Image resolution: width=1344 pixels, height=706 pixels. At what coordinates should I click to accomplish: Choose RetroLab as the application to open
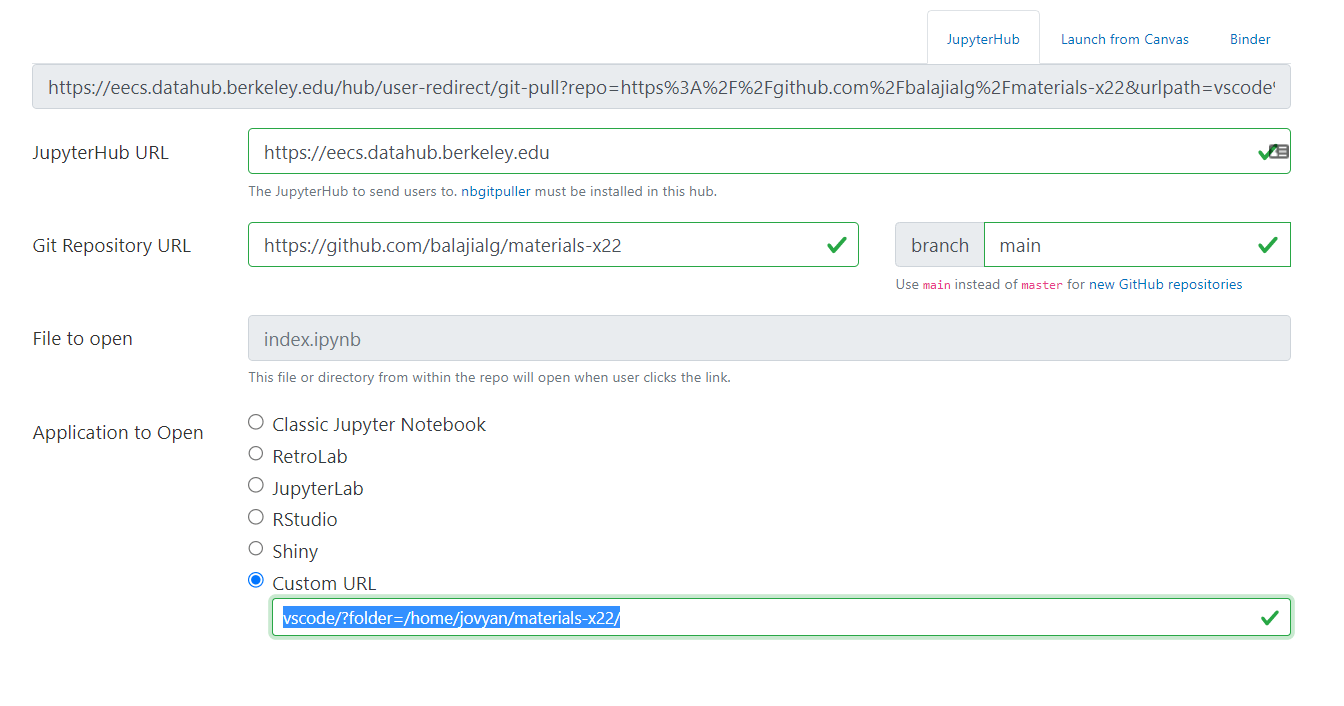coord(256,454)
